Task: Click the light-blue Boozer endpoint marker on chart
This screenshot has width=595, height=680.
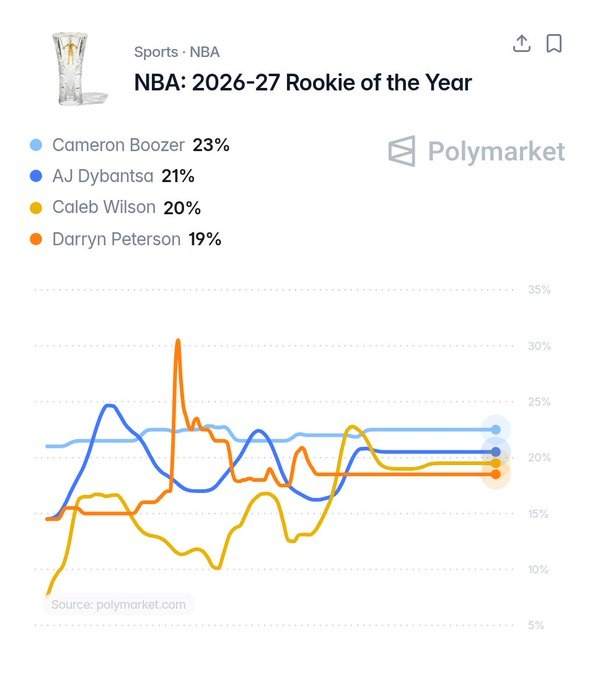Action: pyautogui.click(x=496, y=430)
